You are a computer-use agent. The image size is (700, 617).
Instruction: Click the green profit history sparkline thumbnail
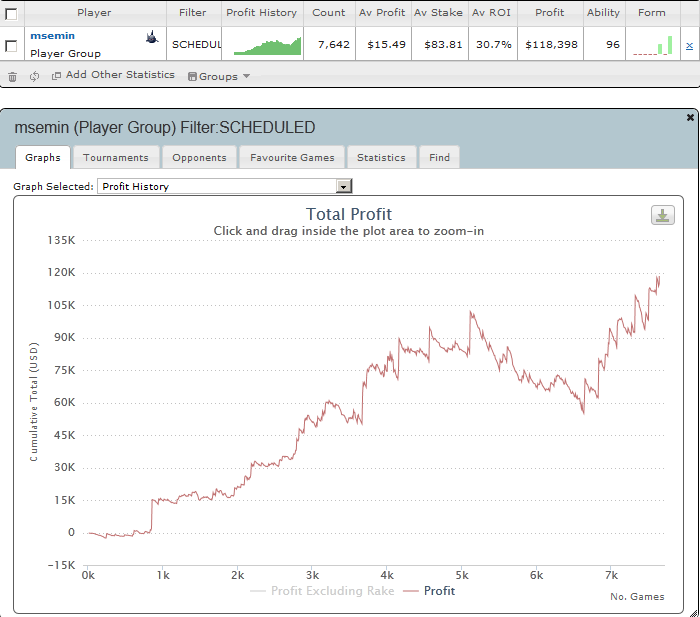267,46
